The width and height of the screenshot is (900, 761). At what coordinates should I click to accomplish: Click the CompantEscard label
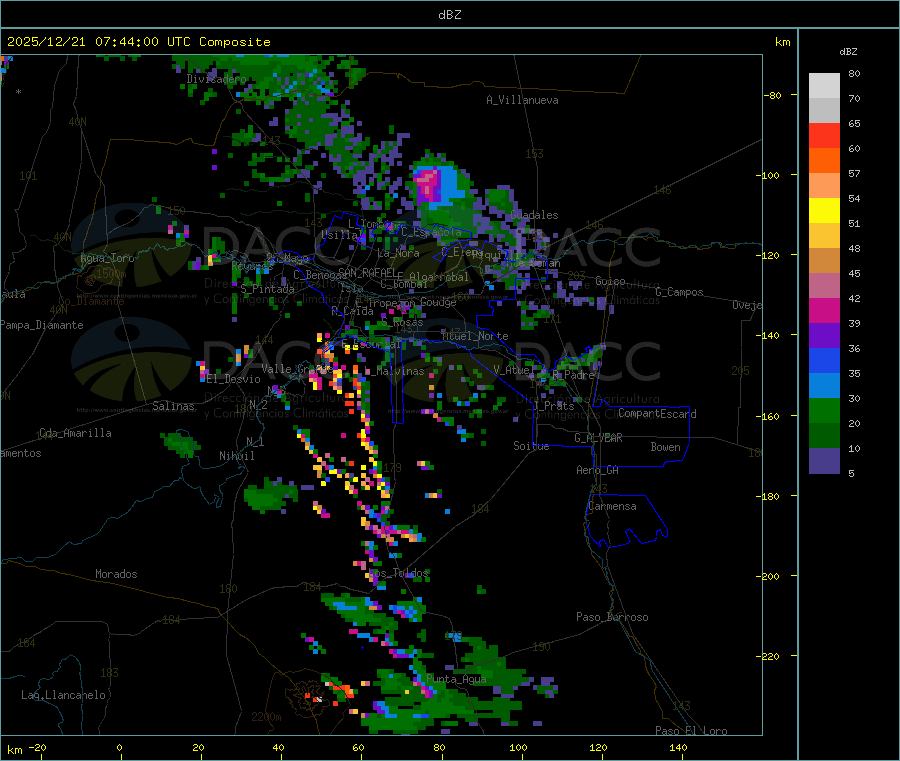coord(657,414)
